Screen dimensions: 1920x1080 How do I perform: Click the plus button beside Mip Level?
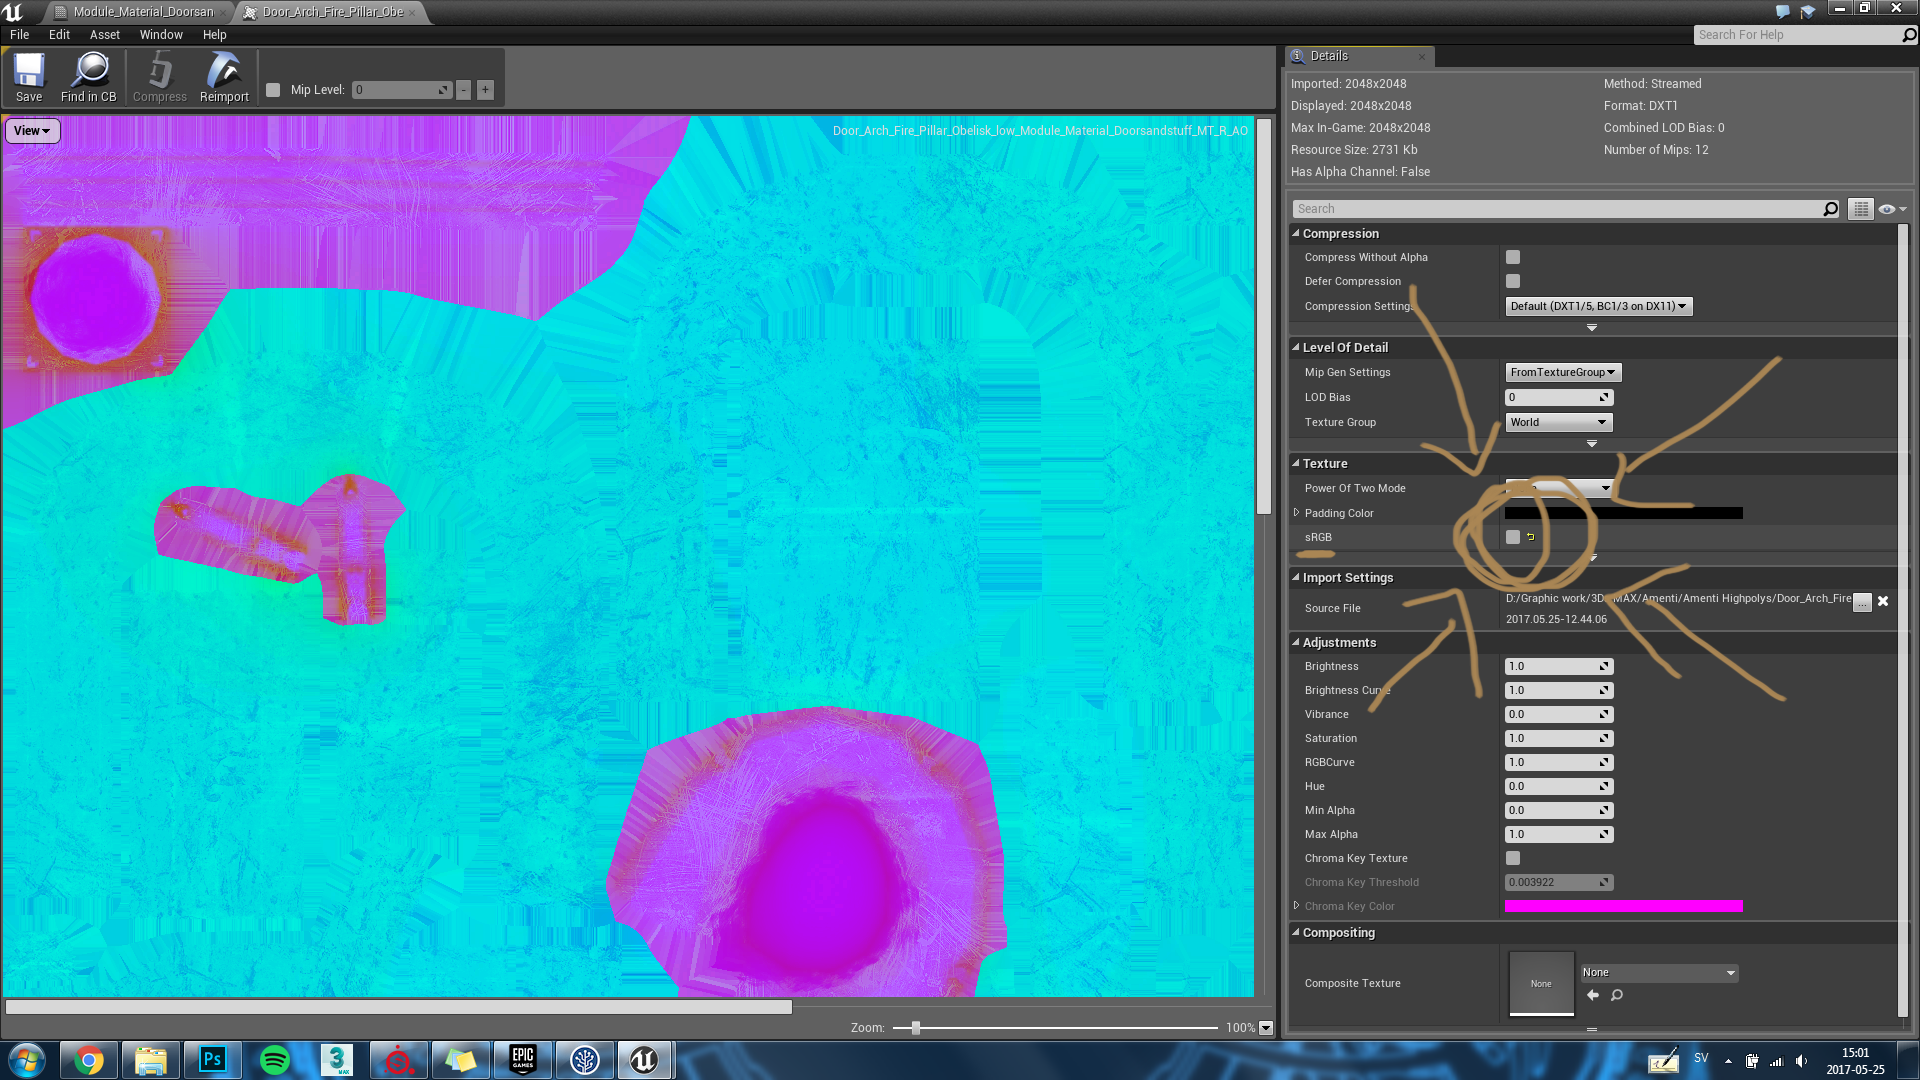click(485, 90)
